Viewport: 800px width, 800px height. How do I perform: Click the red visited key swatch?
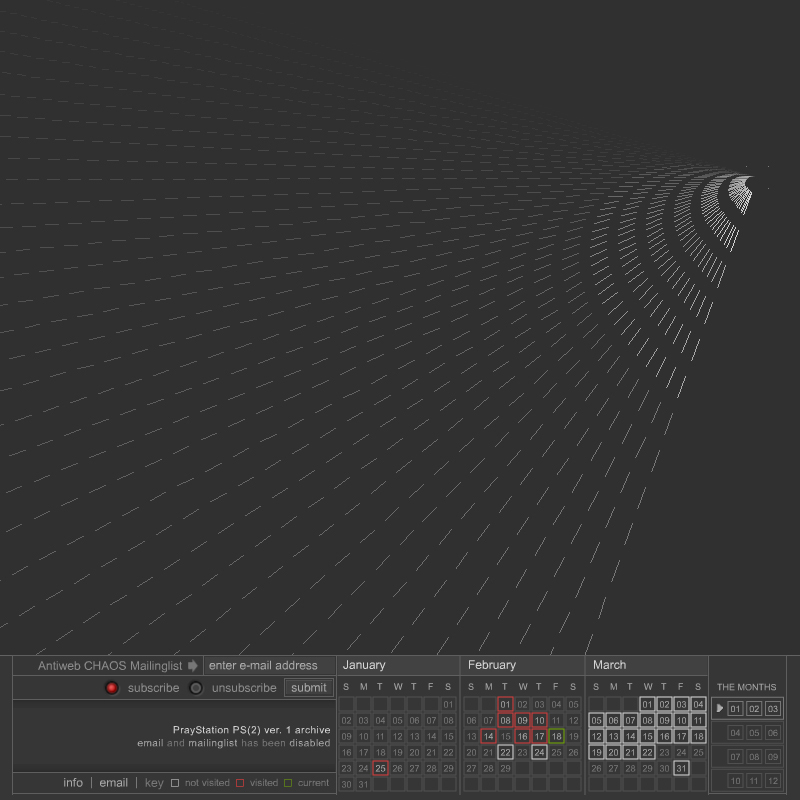coord(240,784)
